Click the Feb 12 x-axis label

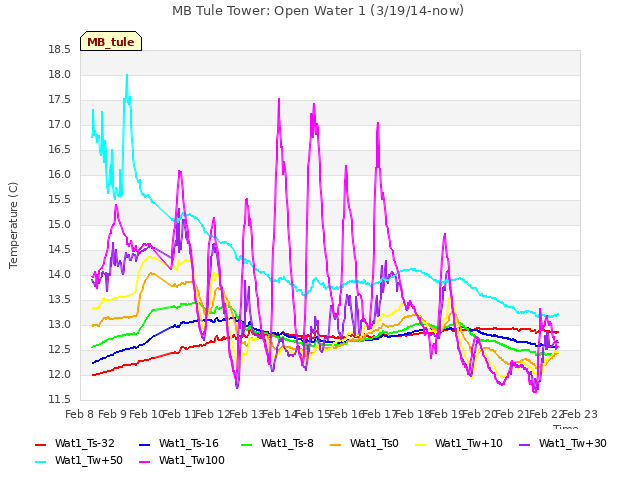click(x=213, y=414)
